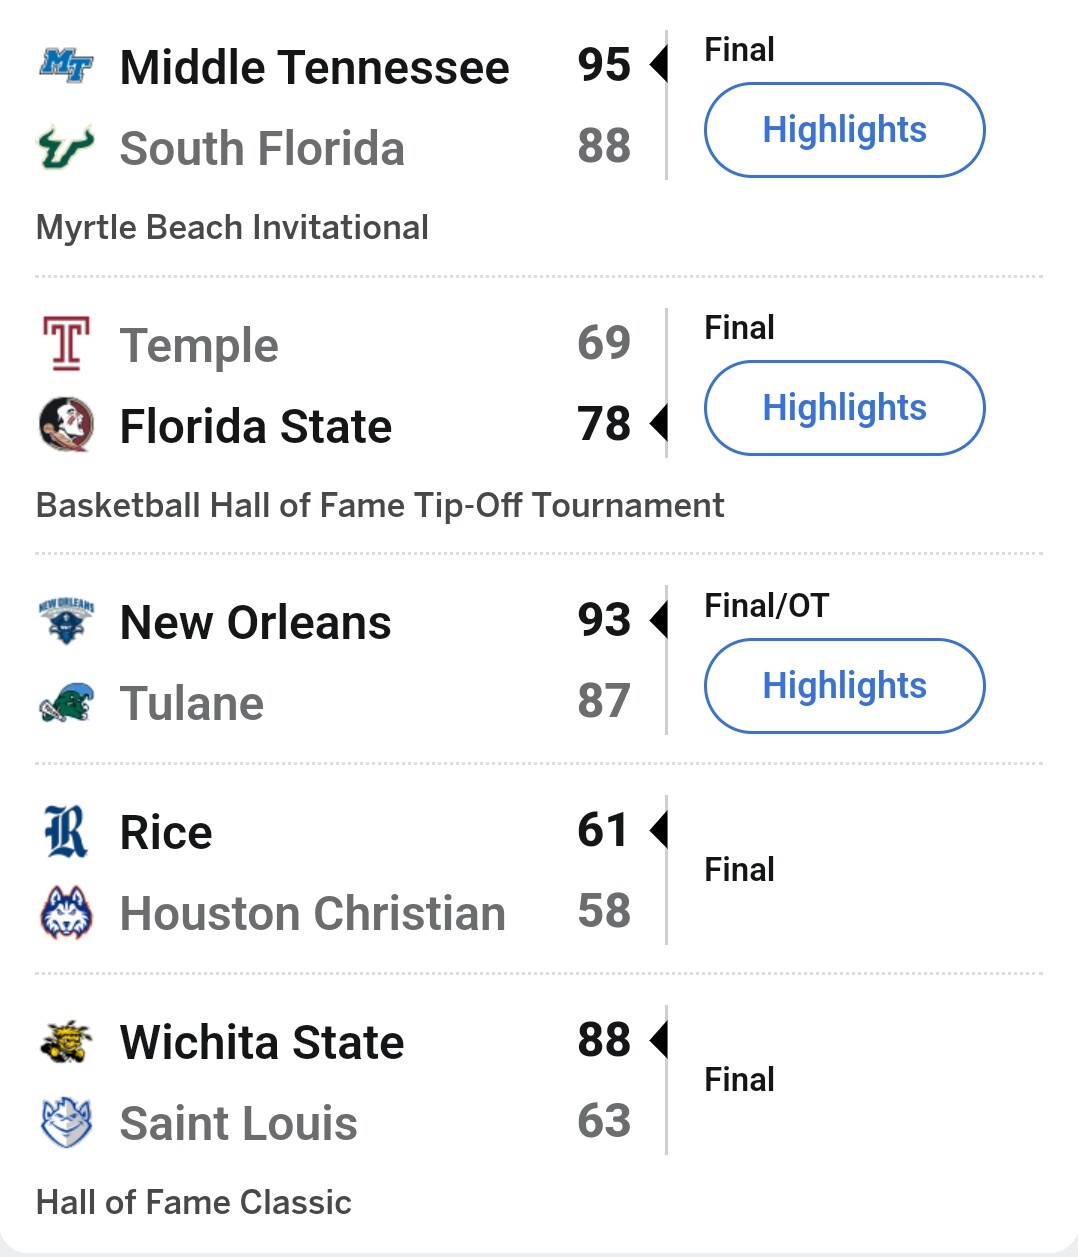Select the Houston Christian team name
Viewport: 1078px width, 1257px height.
[313, 913]
